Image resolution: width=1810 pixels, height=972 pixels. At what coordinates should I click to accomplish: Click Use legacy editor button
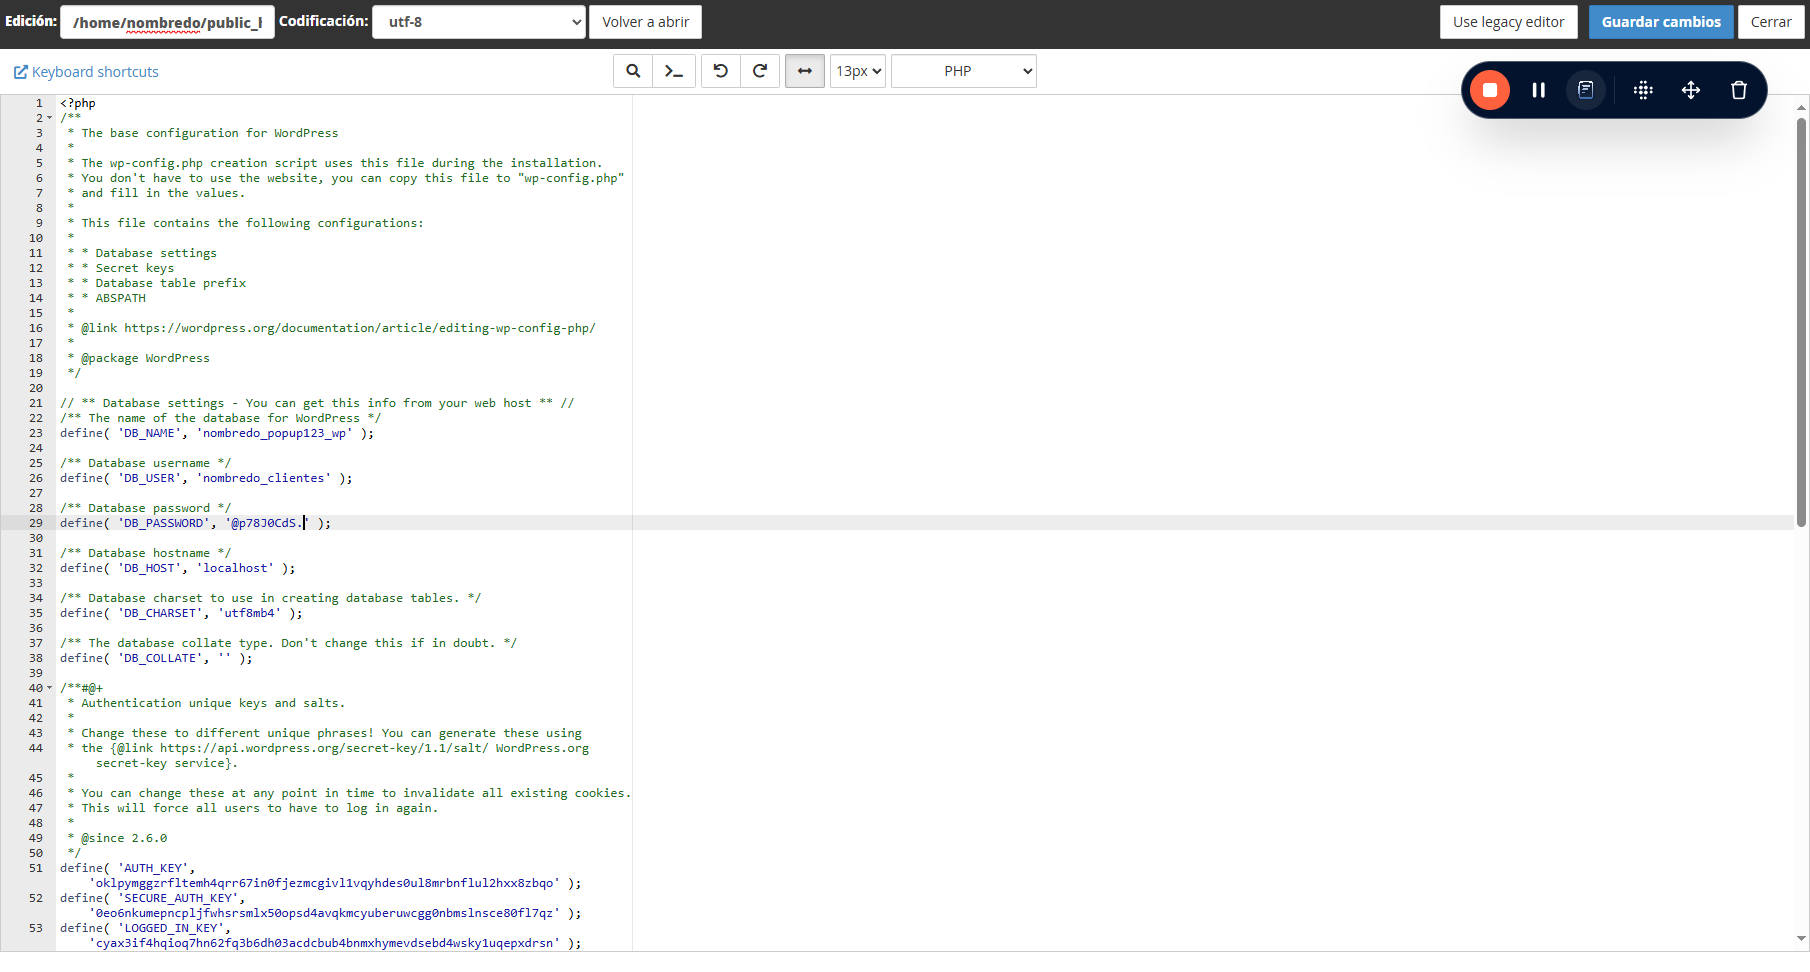coord(1509,22)
